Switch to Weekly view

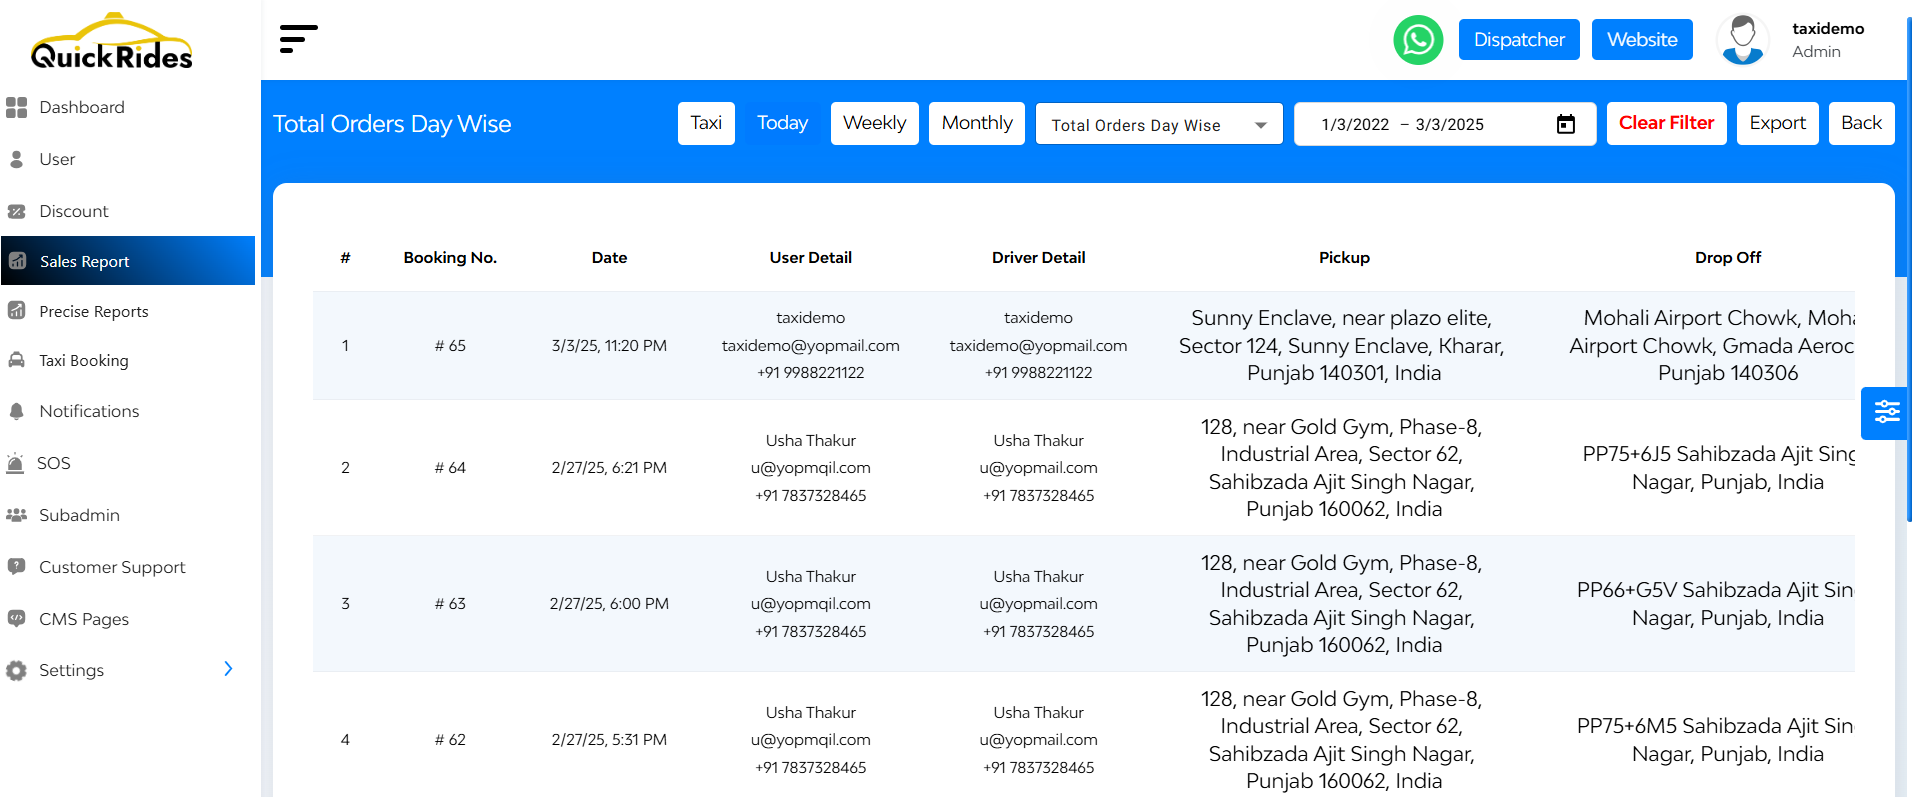(x=874, y=123)
